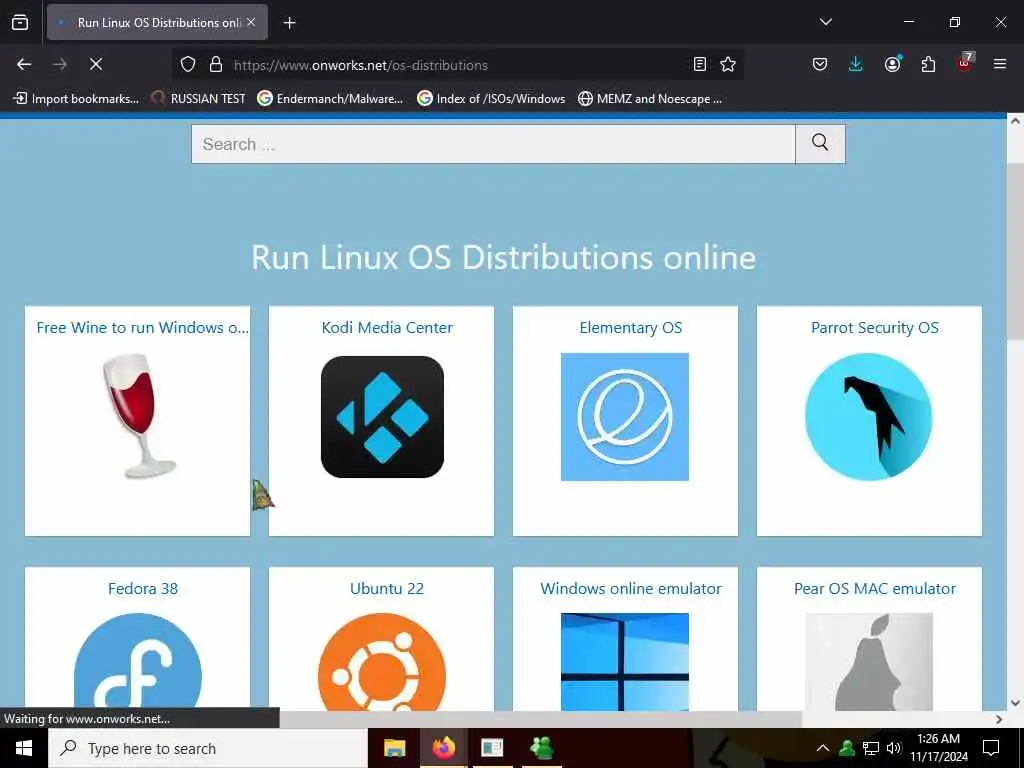Open MEMZ and Noescape bookmark
This screenshot has height=768, width=1024.
click(x=650, y=99)
